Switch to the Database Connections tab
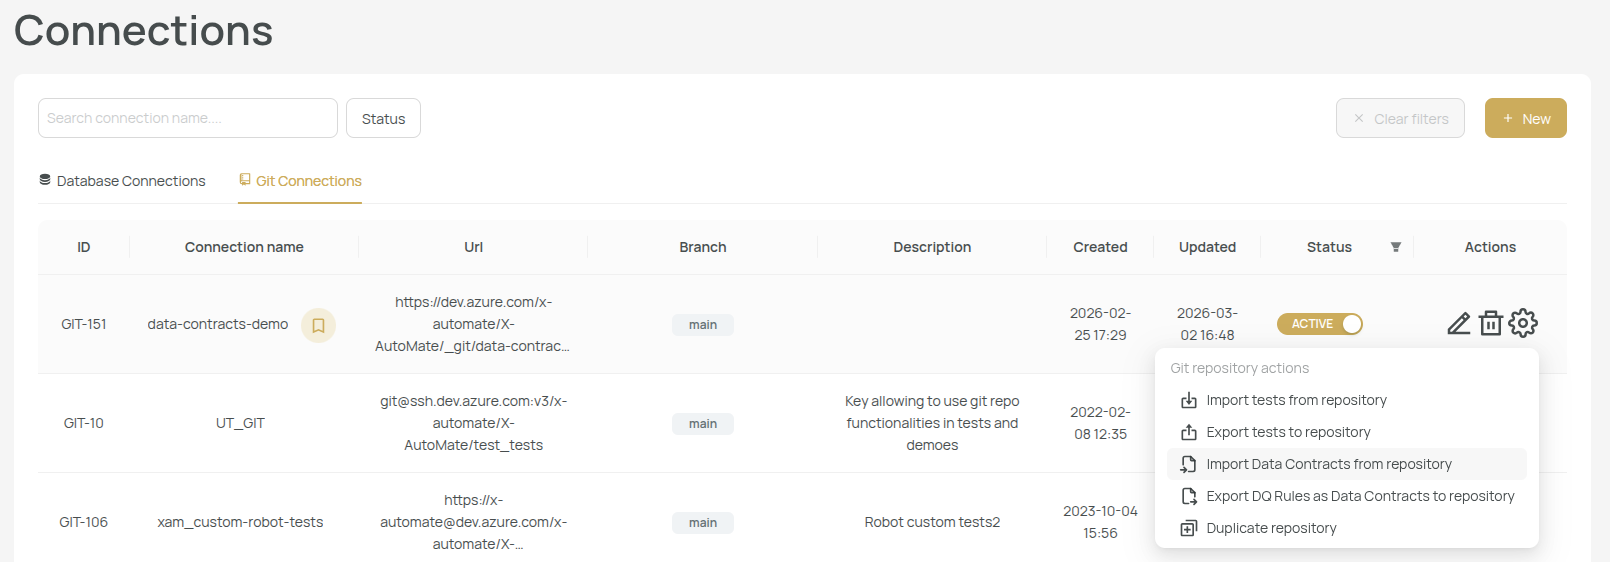1610x562 pixels. (122, 181)
